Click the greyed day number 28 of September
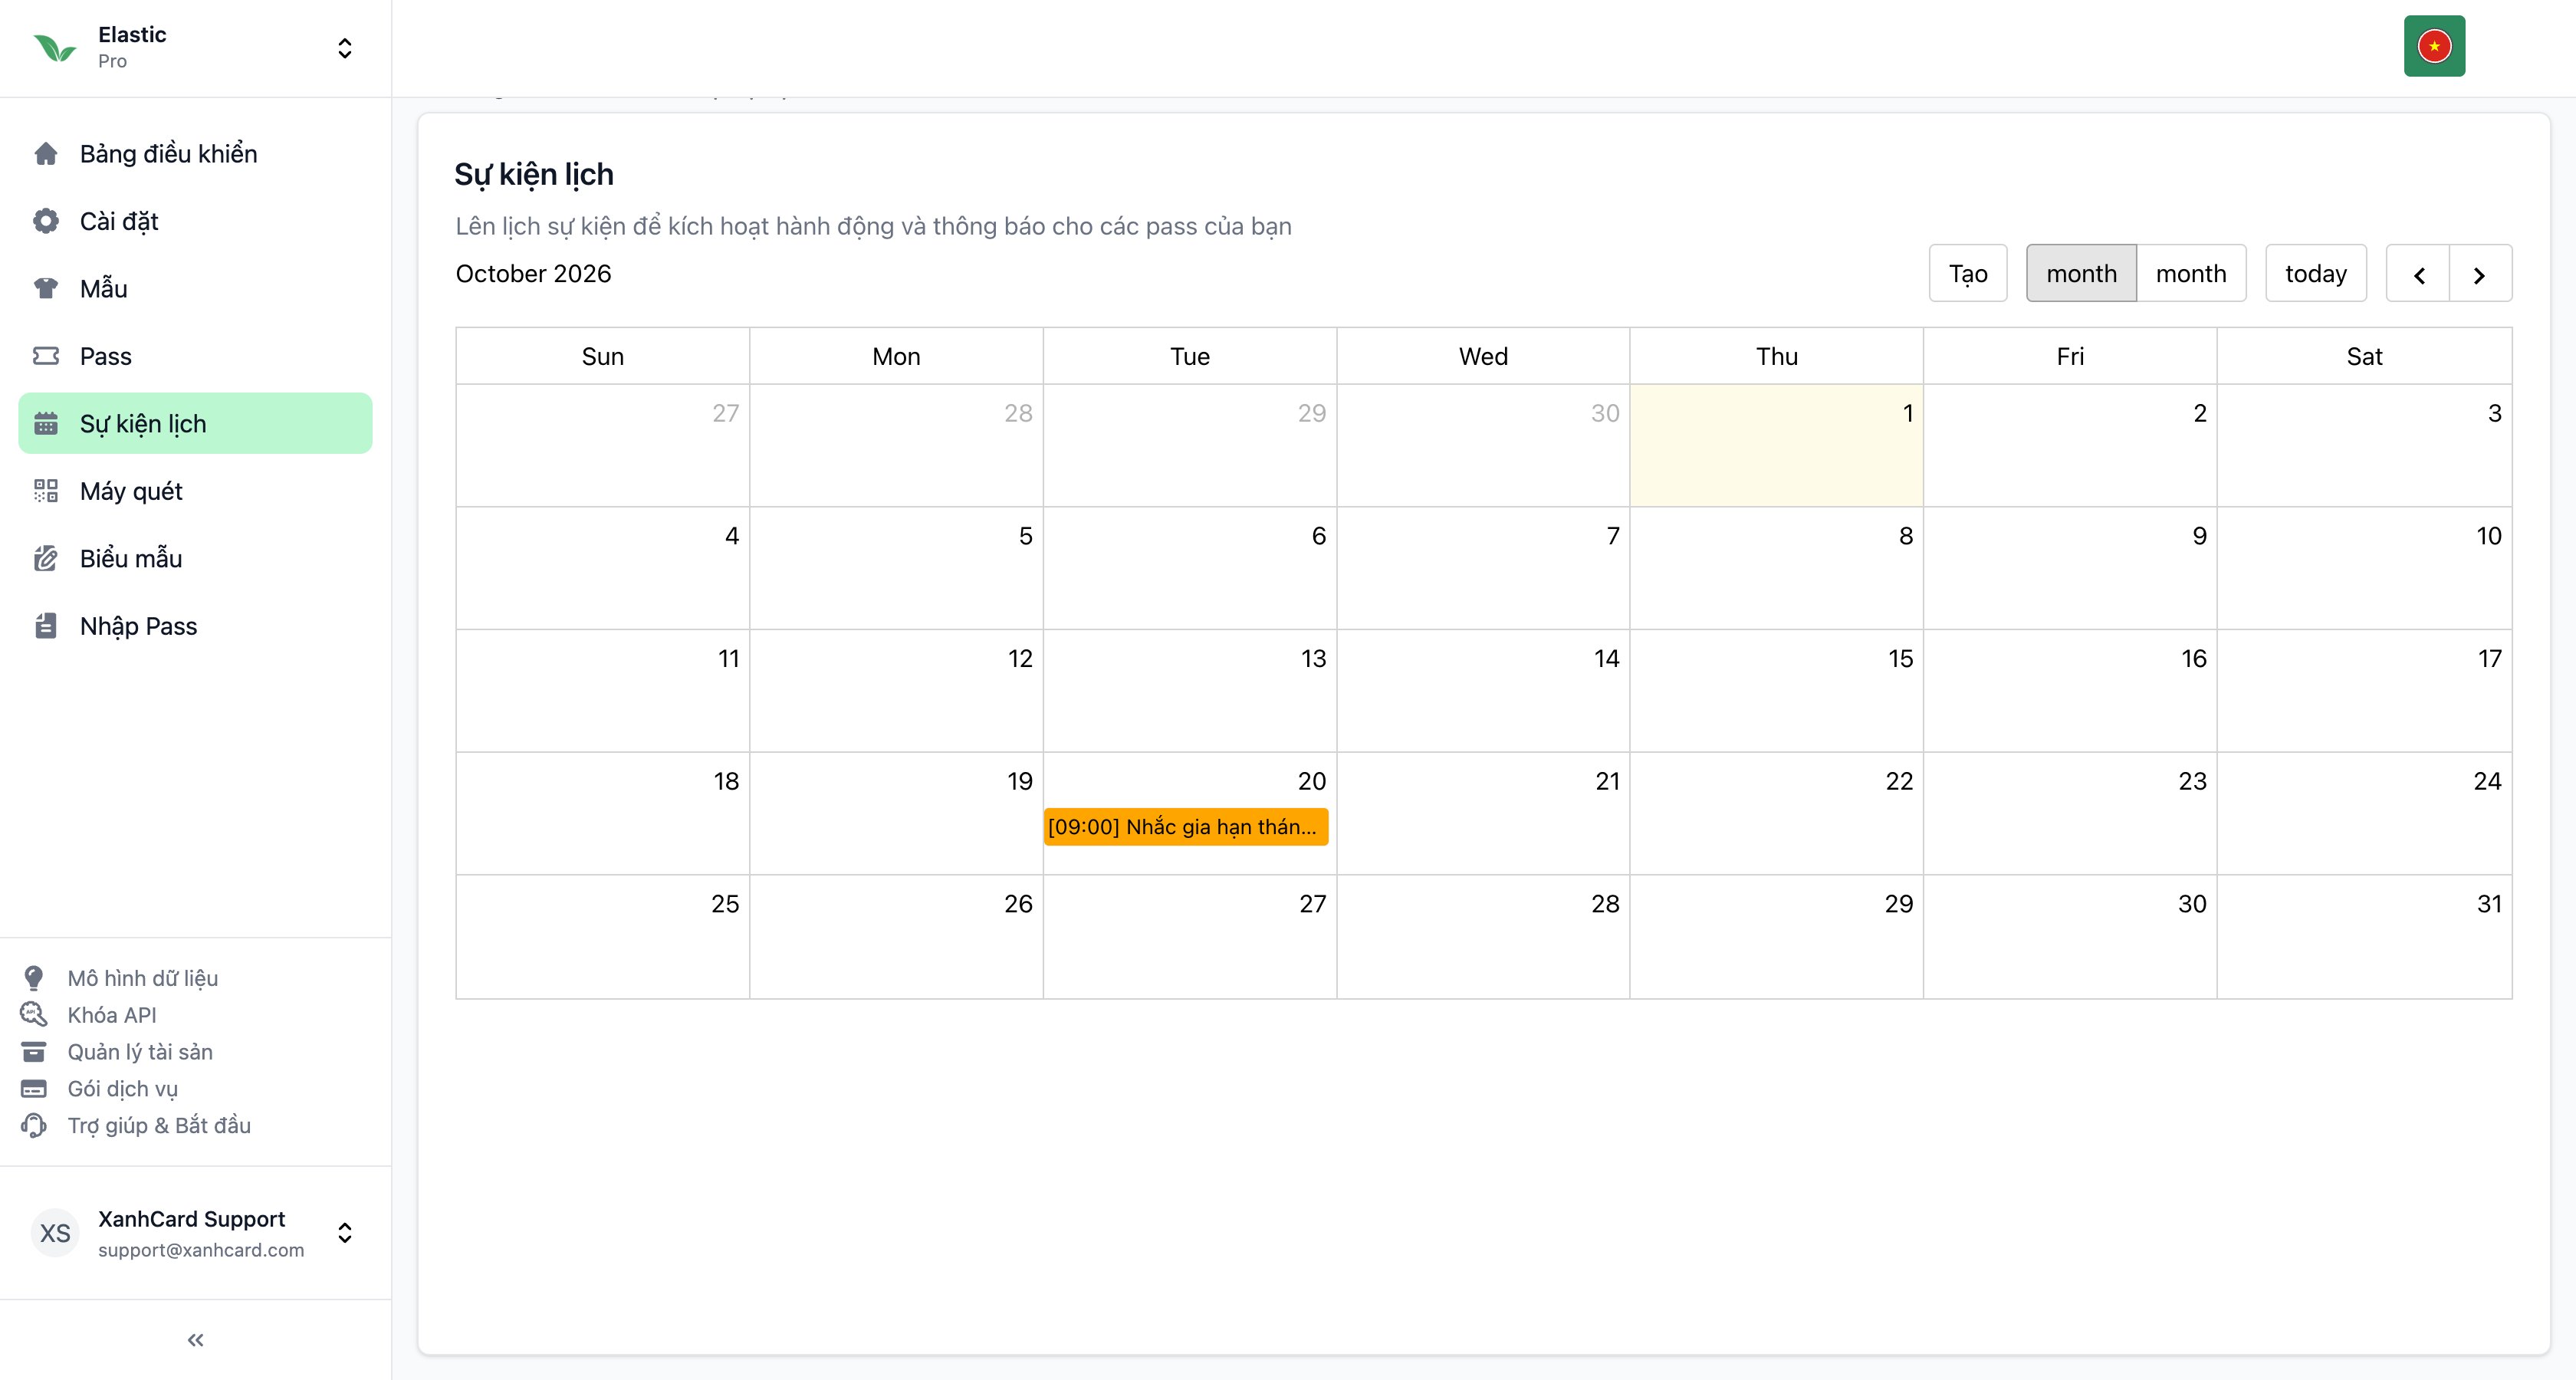The image size is (2576, 1380). (x=1018, y=413)
